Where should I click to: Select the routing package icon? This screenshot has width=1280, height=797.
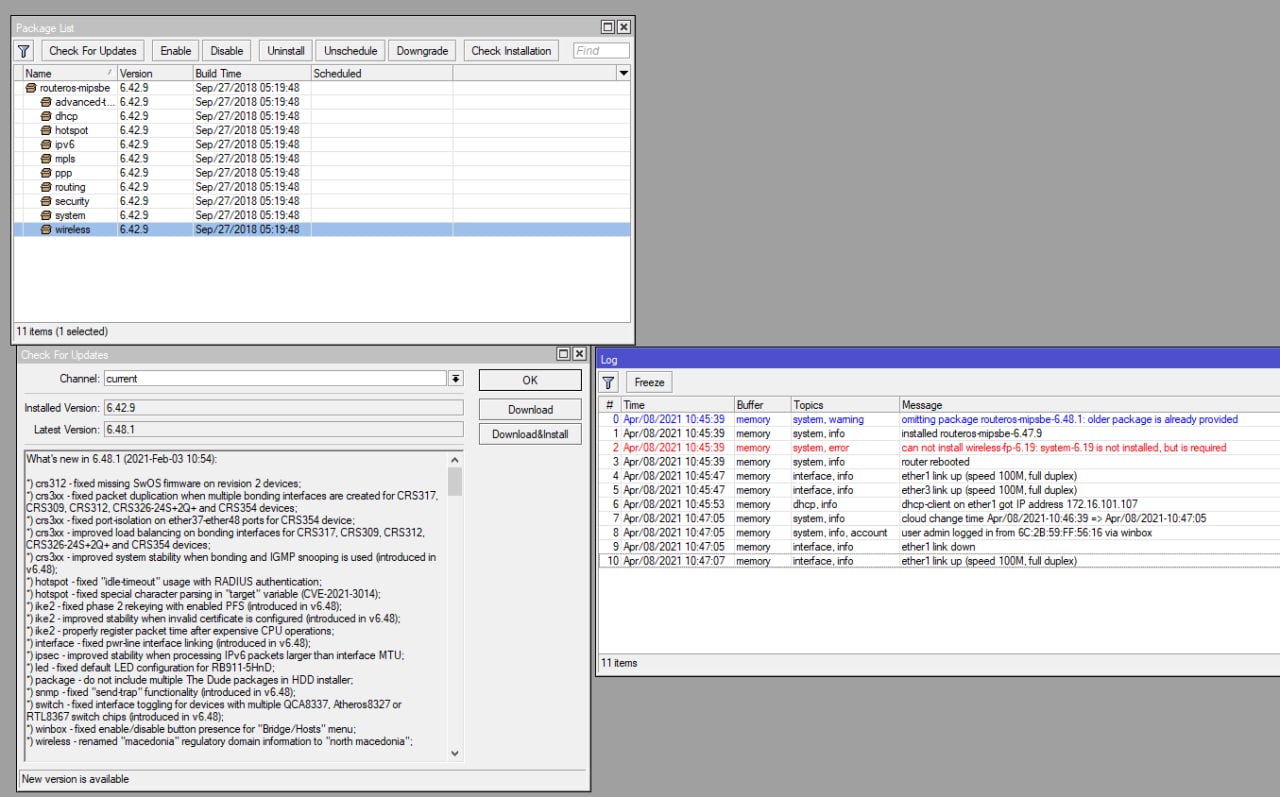pyautogui.click(x=46, y=187)
